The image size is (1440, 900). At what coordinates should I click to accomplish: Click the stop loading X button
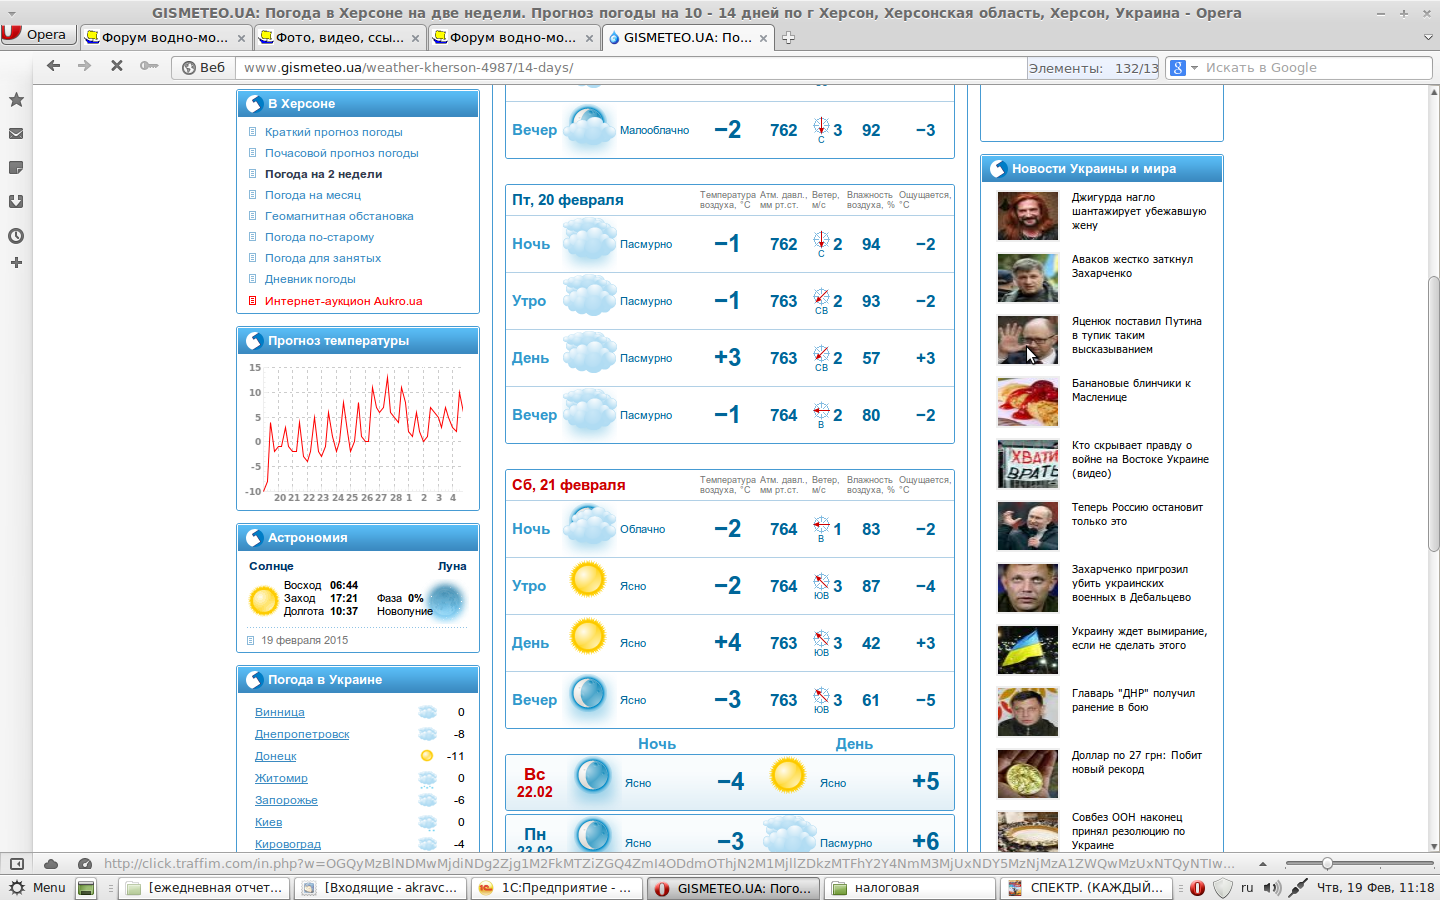117,66
